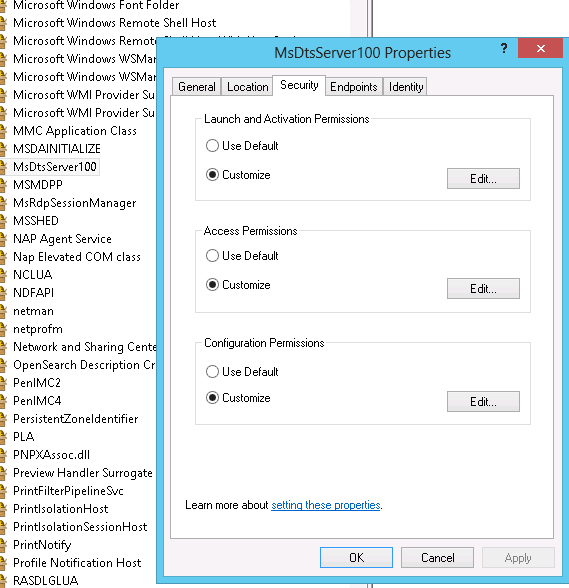Select Use Default for Launch and Activation Permissions

click(212, 146)
